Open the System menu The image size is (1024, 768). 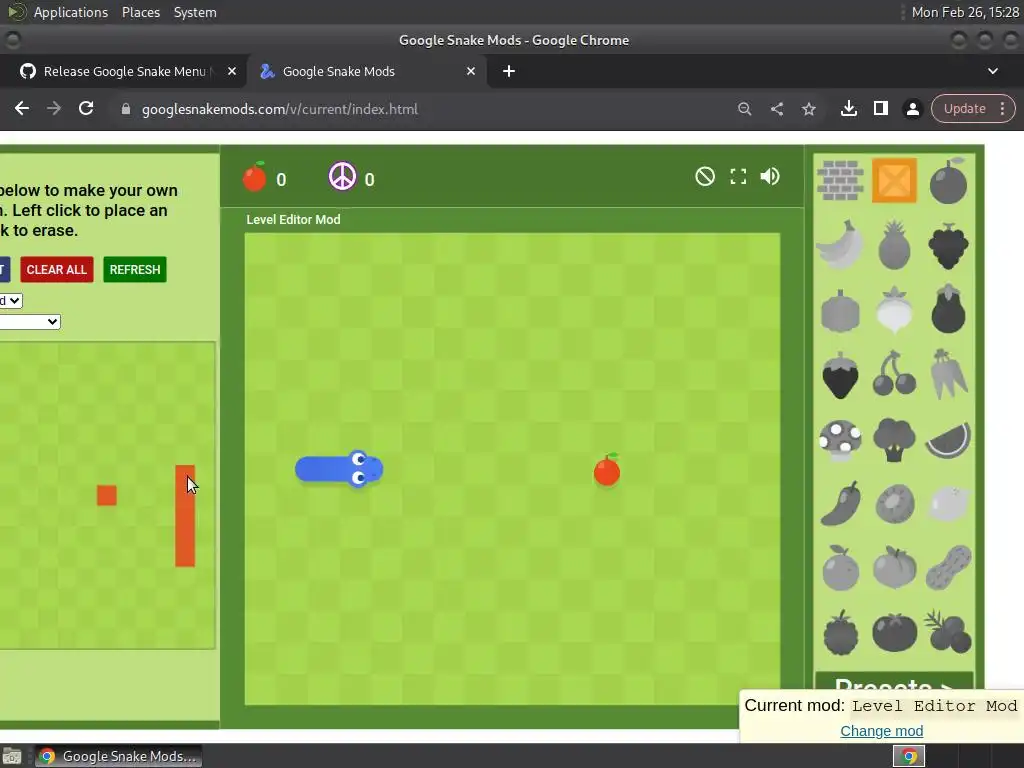point(195,12)
